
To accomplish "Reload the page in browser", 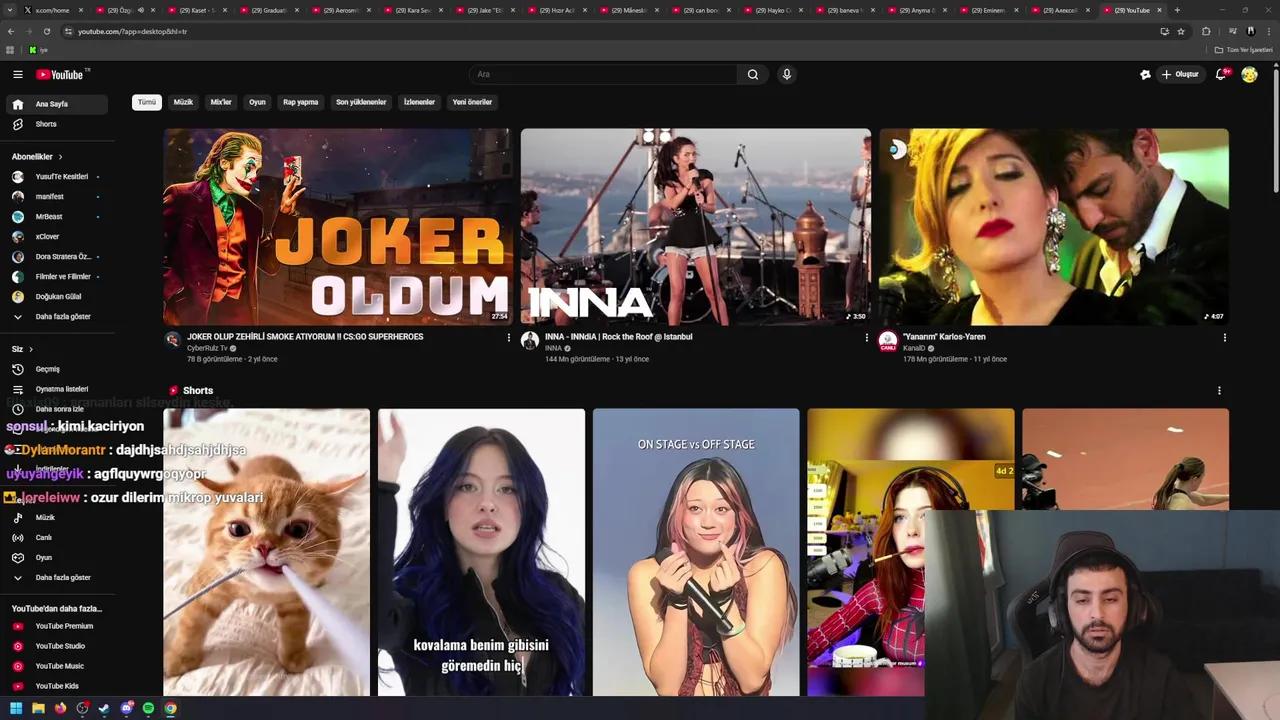I will coord(47,31).
